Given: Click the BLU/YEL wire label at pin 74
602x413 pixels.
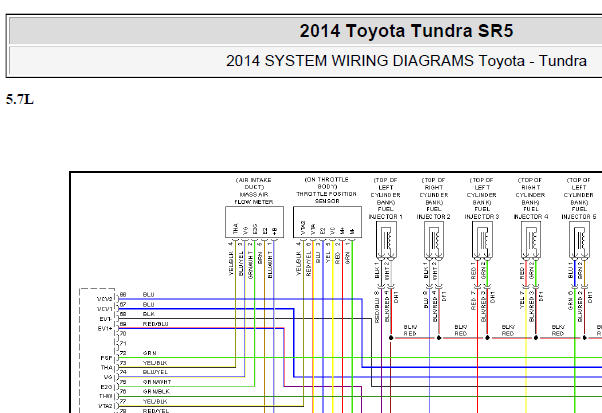Looking at the screenshot, I should [x=155, y=372].
